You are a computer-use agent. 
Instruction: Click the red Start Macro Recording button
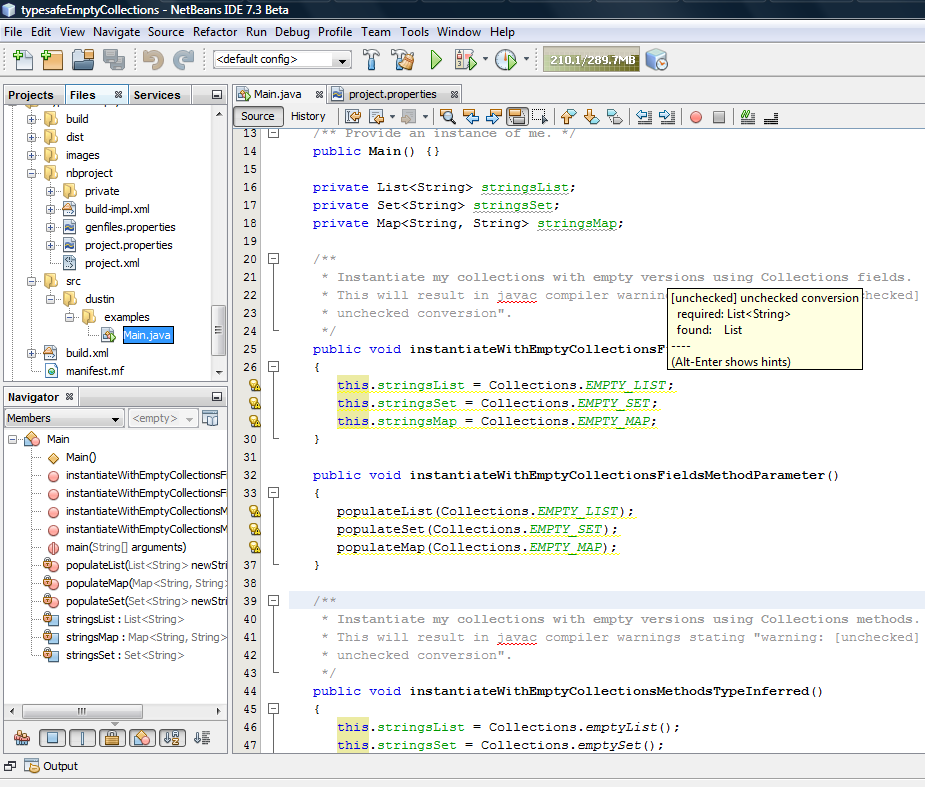tap(696, 117)
